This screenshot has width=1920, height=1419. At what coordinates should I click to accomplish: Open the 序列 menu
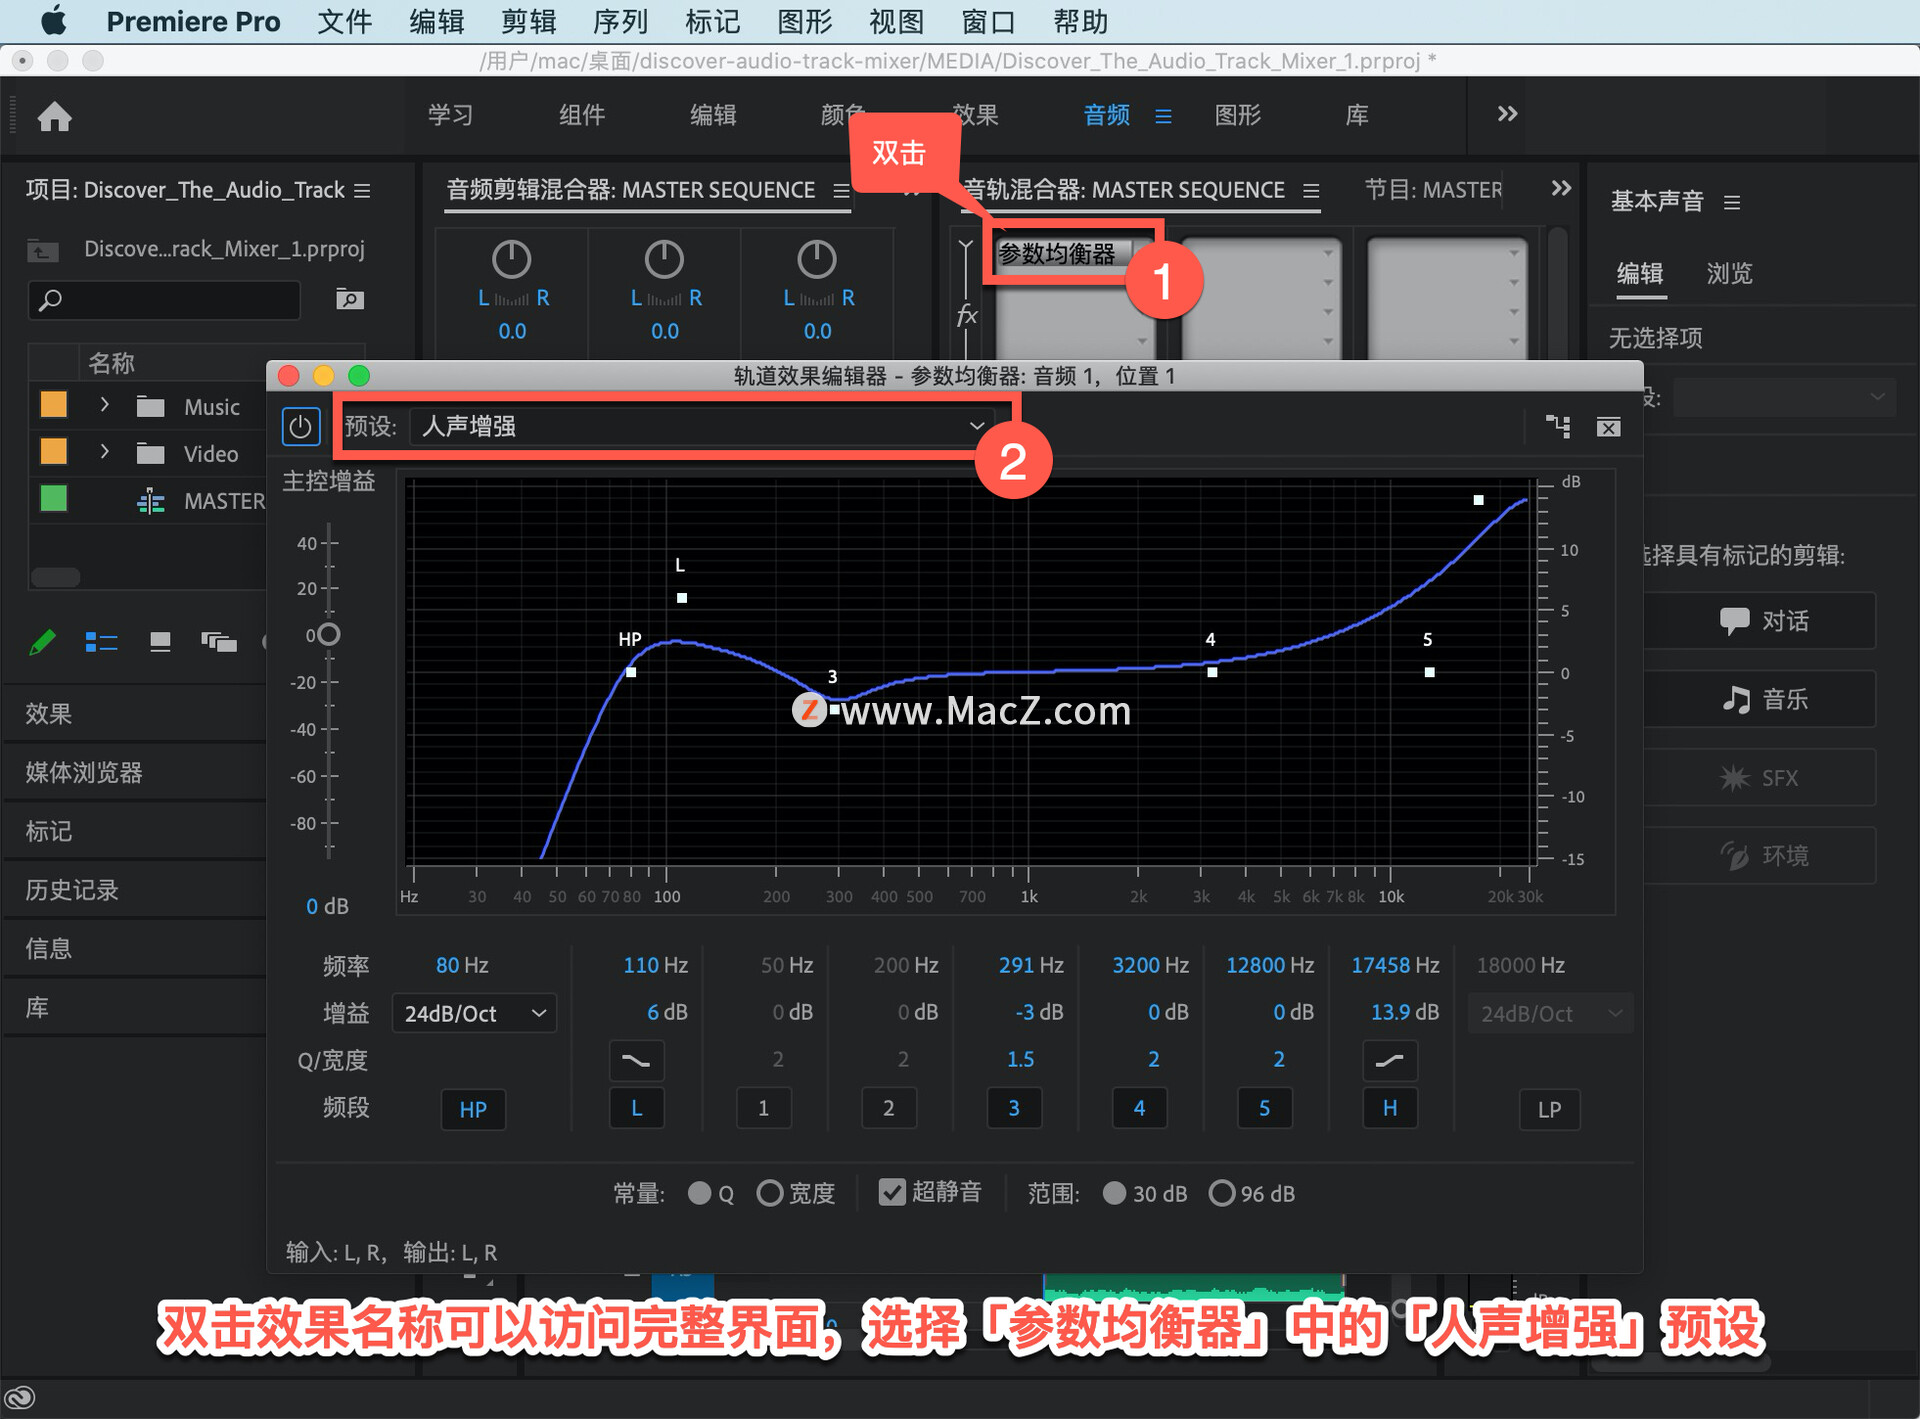pyautogui.click(x=620, y=21)
